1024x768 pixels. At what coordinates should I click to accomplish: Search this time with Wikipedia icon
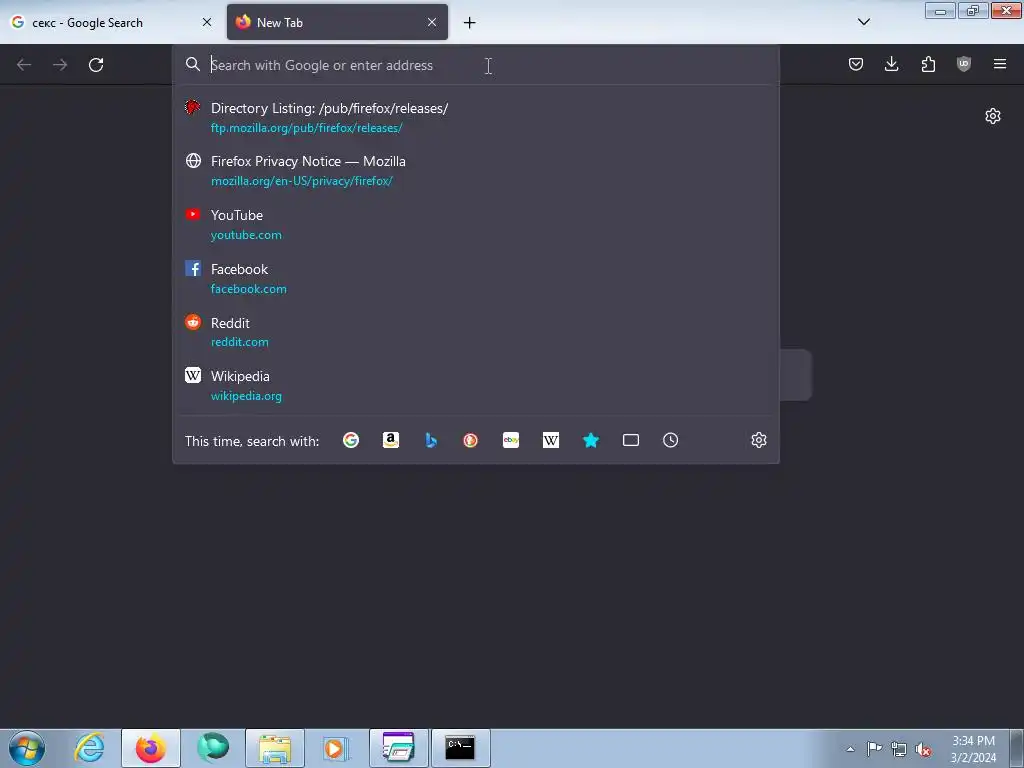[x=551, y=440]
